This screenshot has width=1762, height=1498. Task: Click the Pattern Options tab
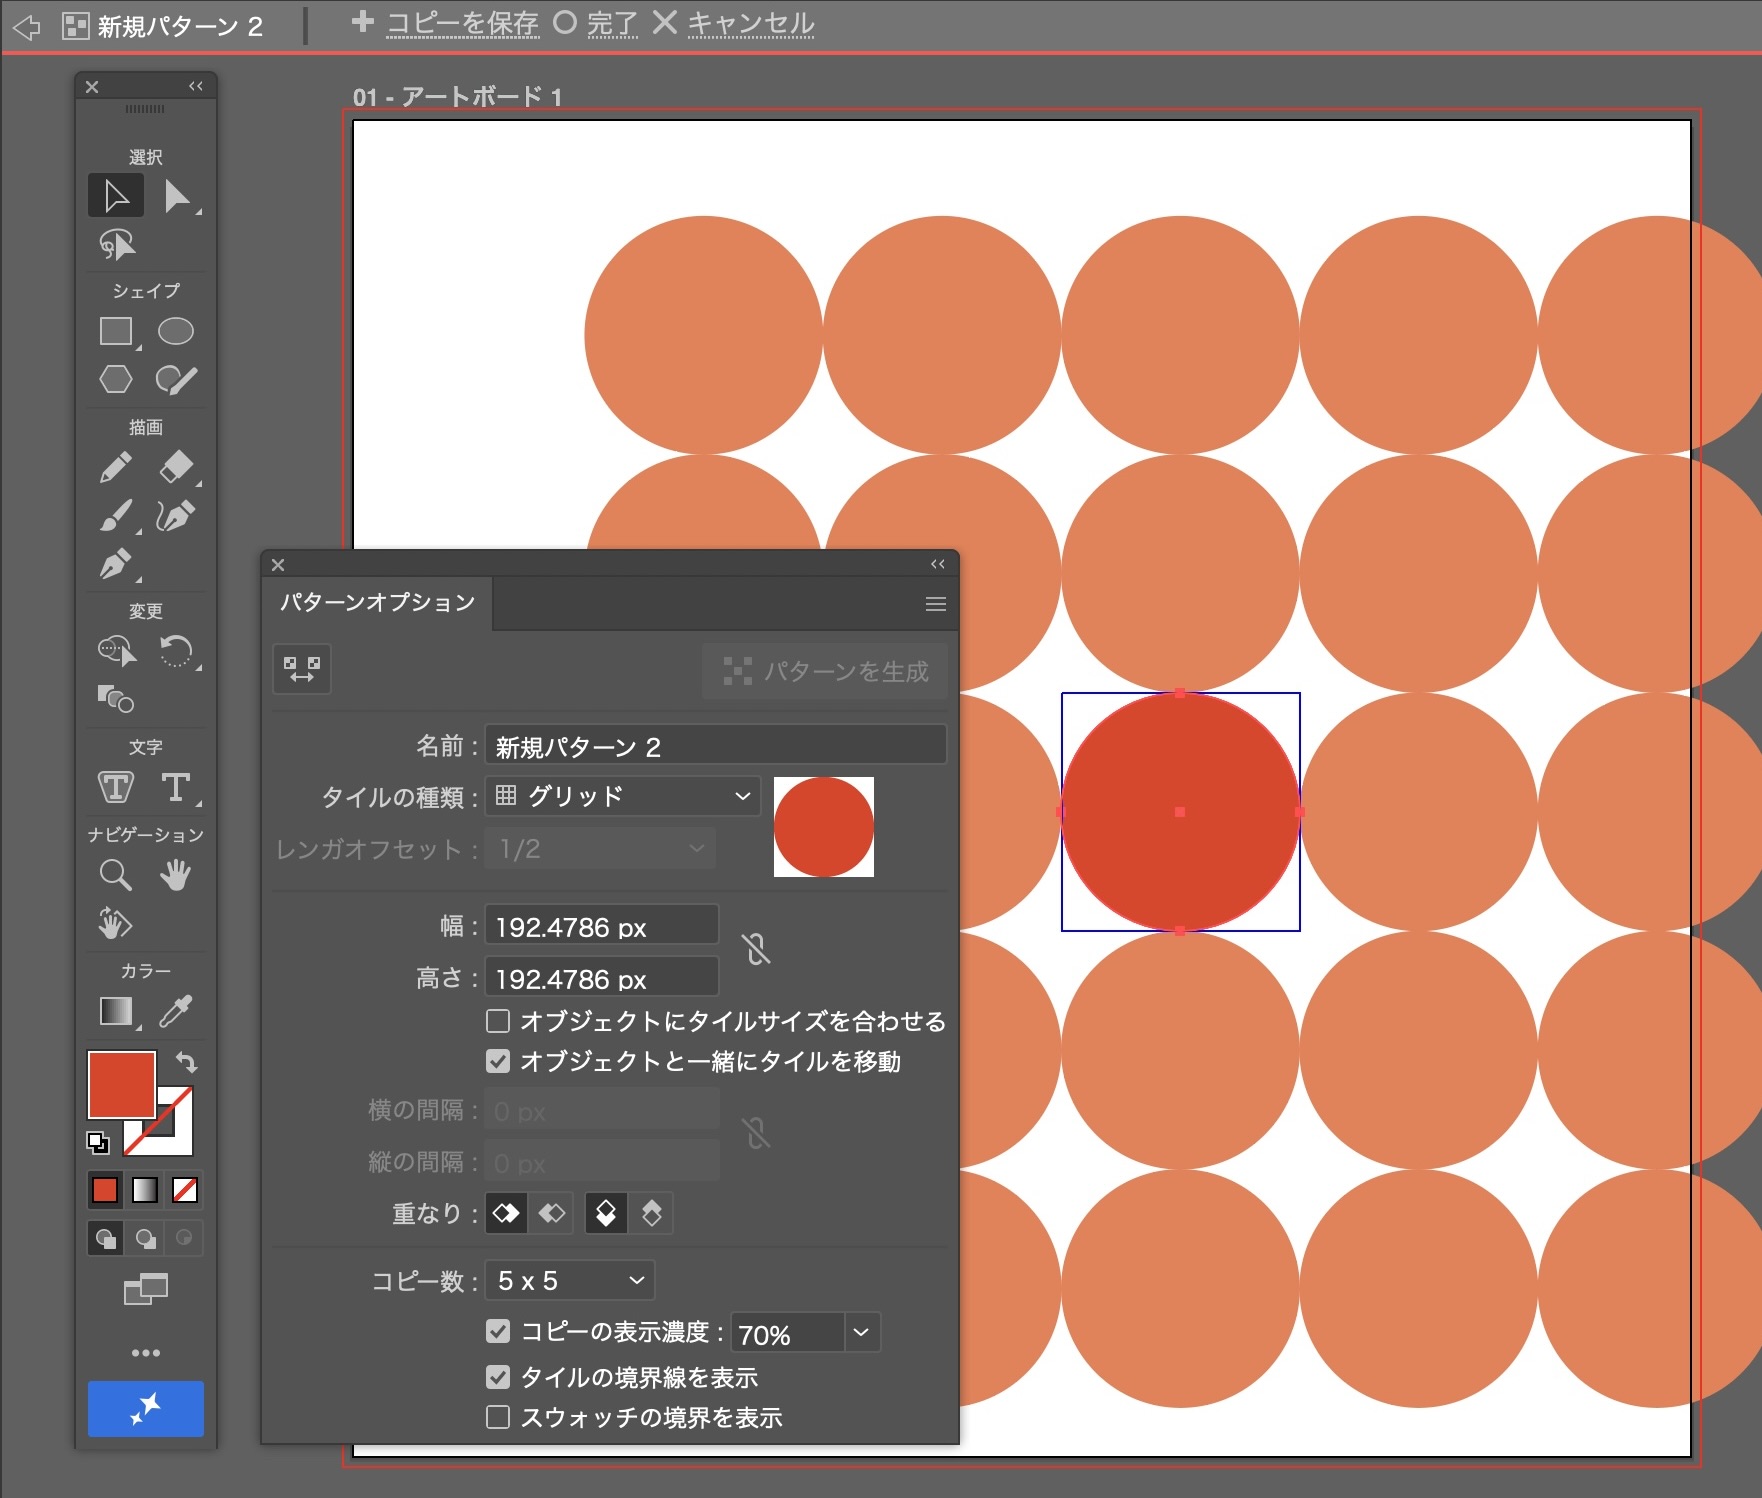pyautogui.click(x=378, y=603)
